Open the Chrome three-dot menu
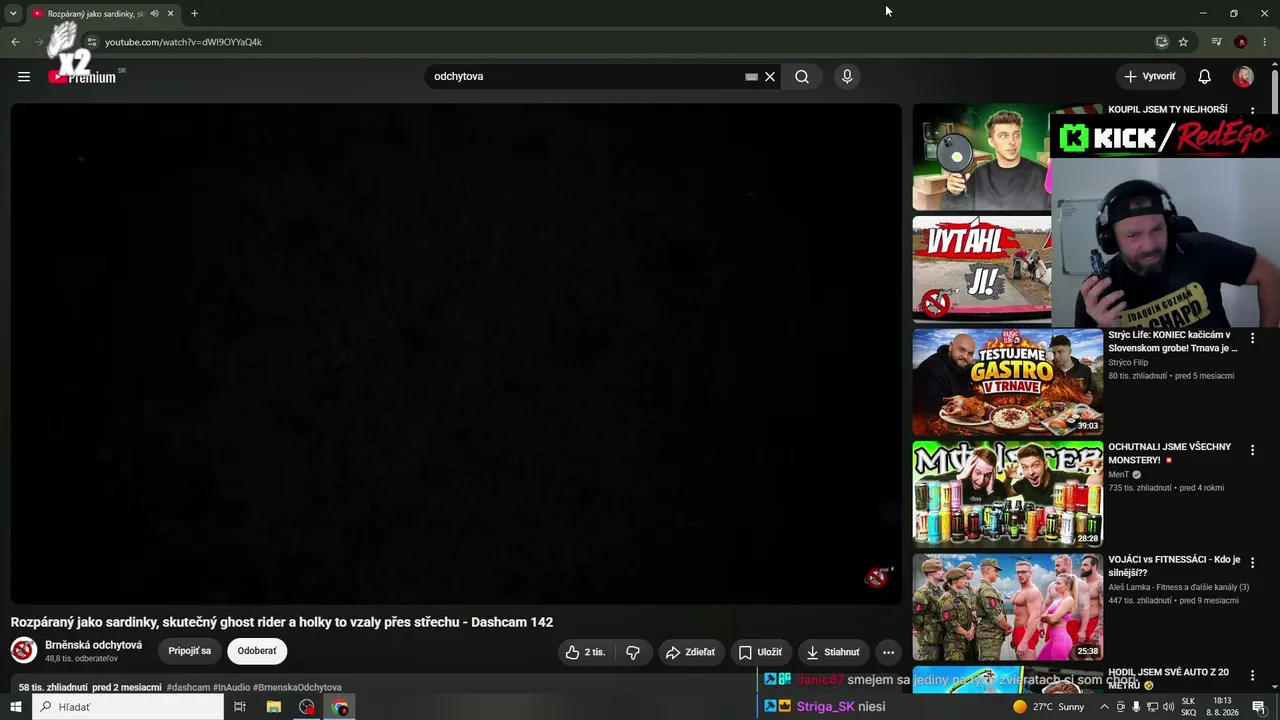 coord(1264,42)
